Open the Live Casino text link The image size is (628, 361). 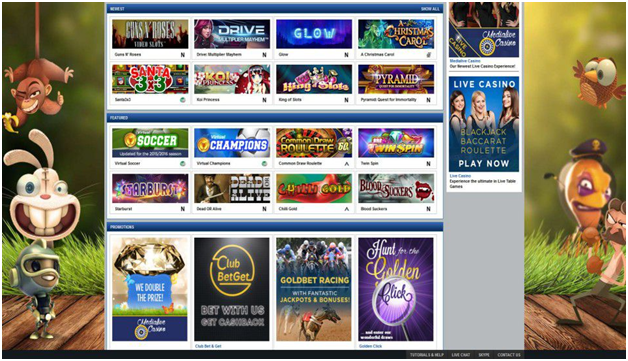[460, 176]
